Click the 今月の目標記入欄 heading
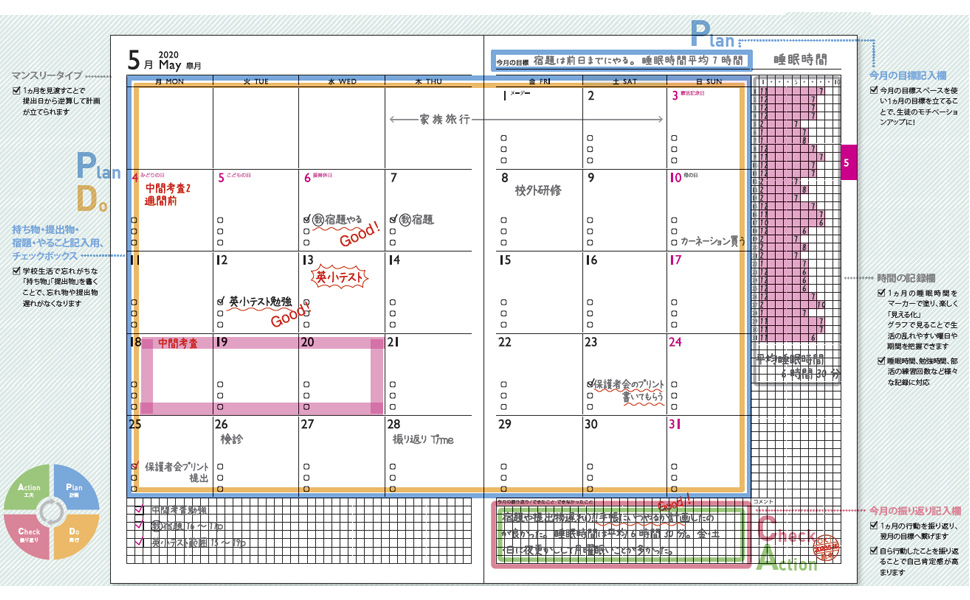Screen dimensions: 970x600 pos(908,75)
